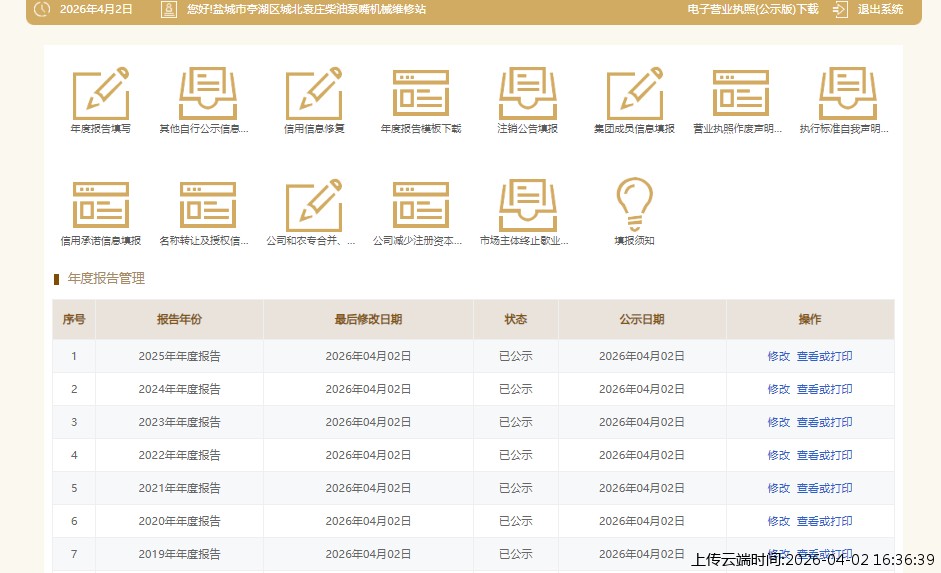941x573 pixels.
Task: Click the 报告年份 column header
Action: pos(179,319)
